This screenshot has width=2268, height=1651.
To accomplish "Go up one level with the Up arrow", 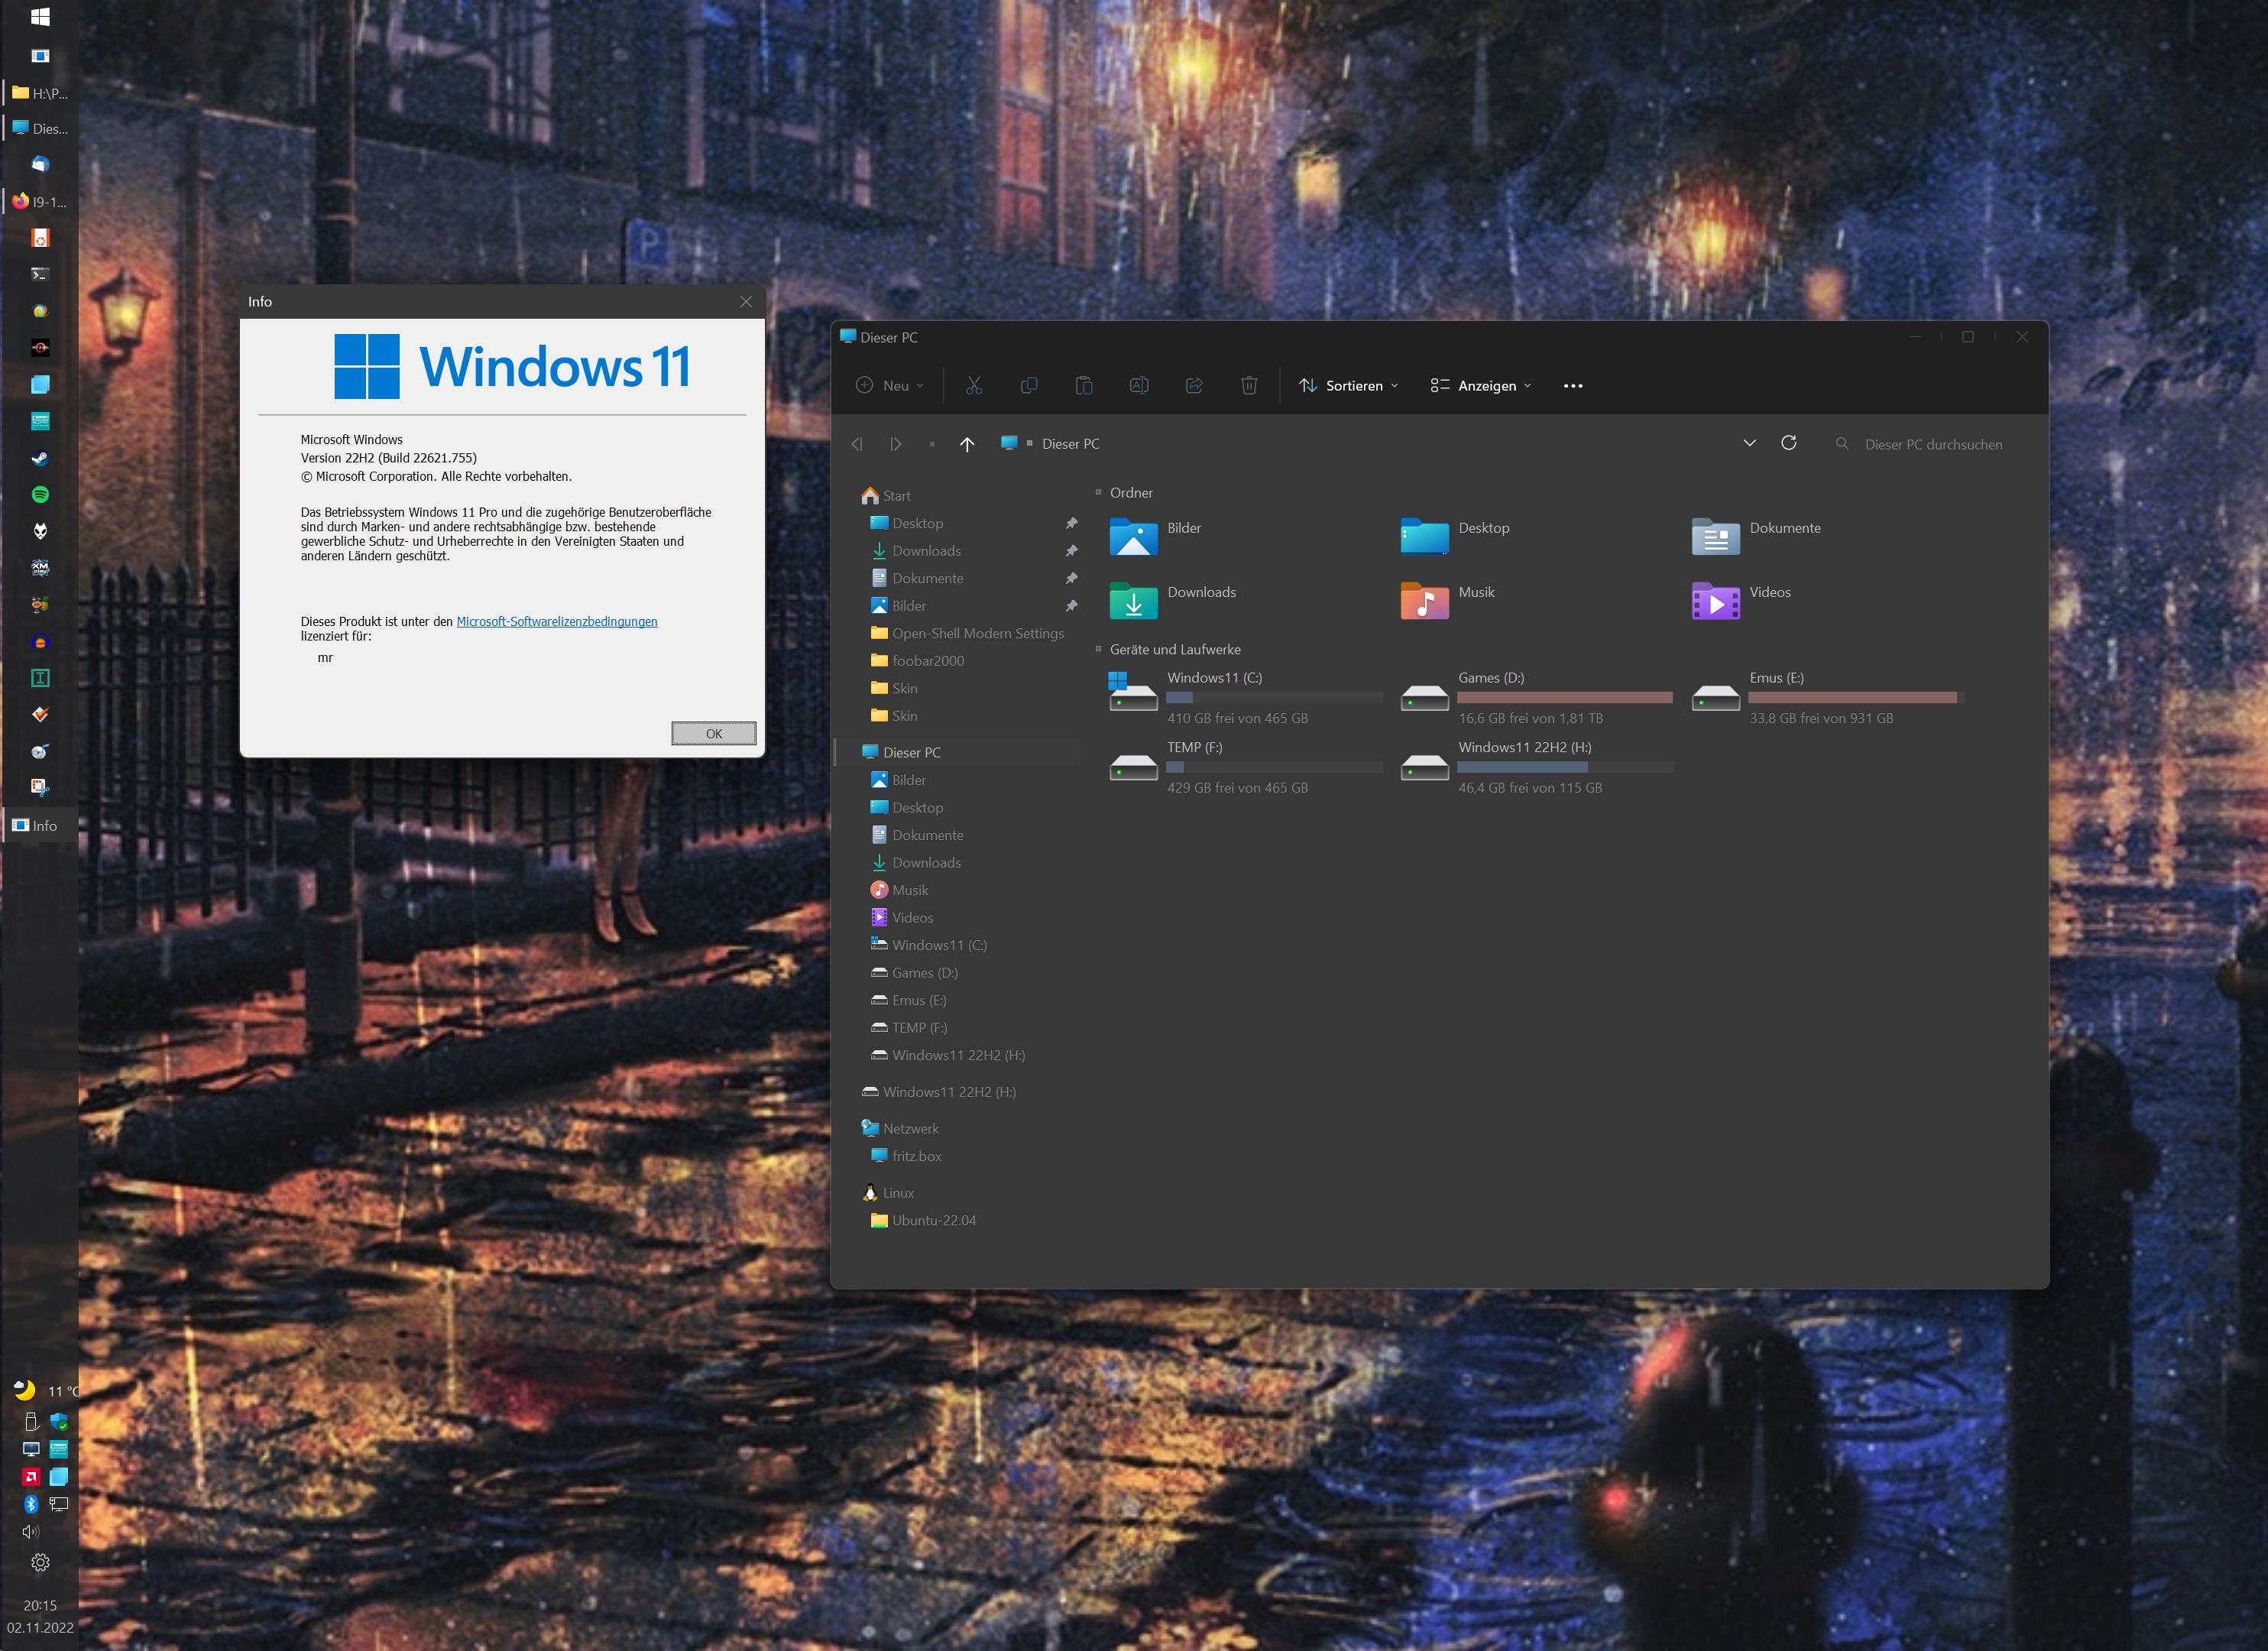I will (x=966, y=444).
